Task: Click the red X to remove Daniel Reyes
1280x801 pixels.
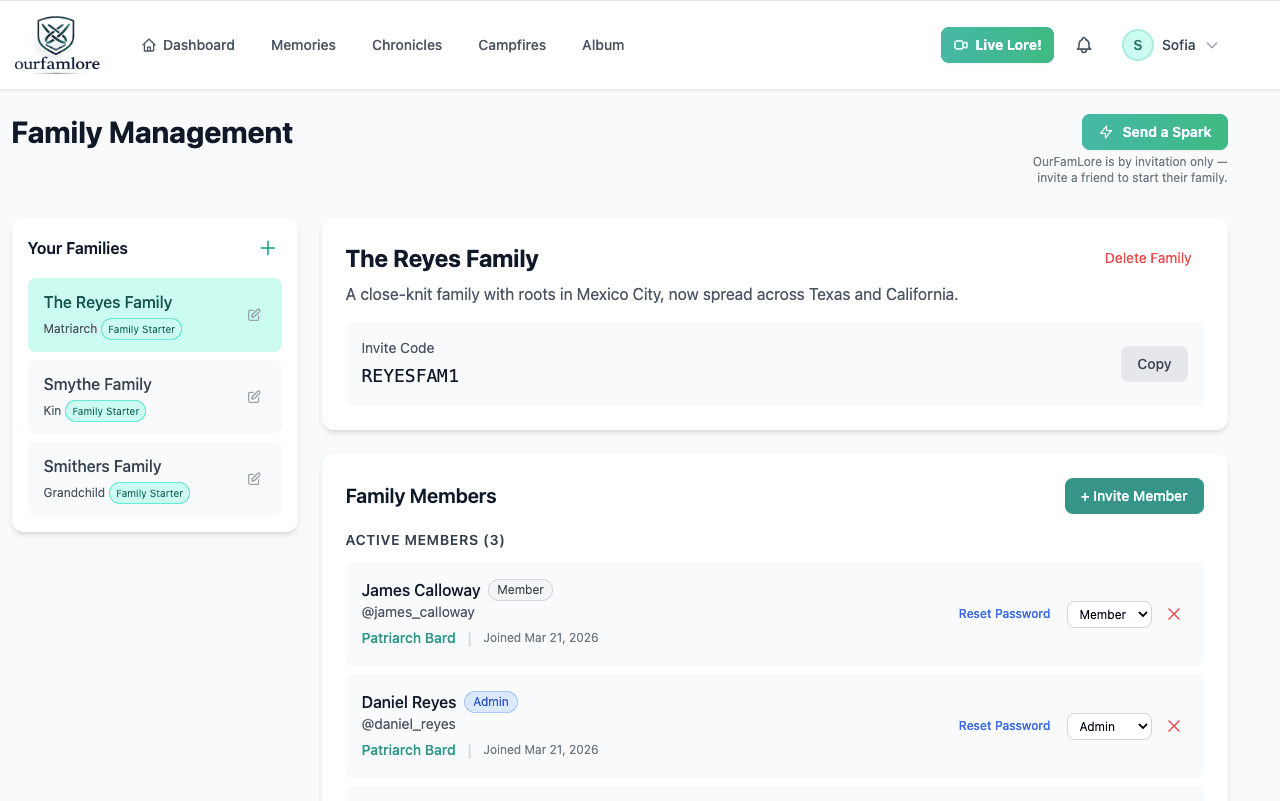Action: click(x=1173, y=726)
